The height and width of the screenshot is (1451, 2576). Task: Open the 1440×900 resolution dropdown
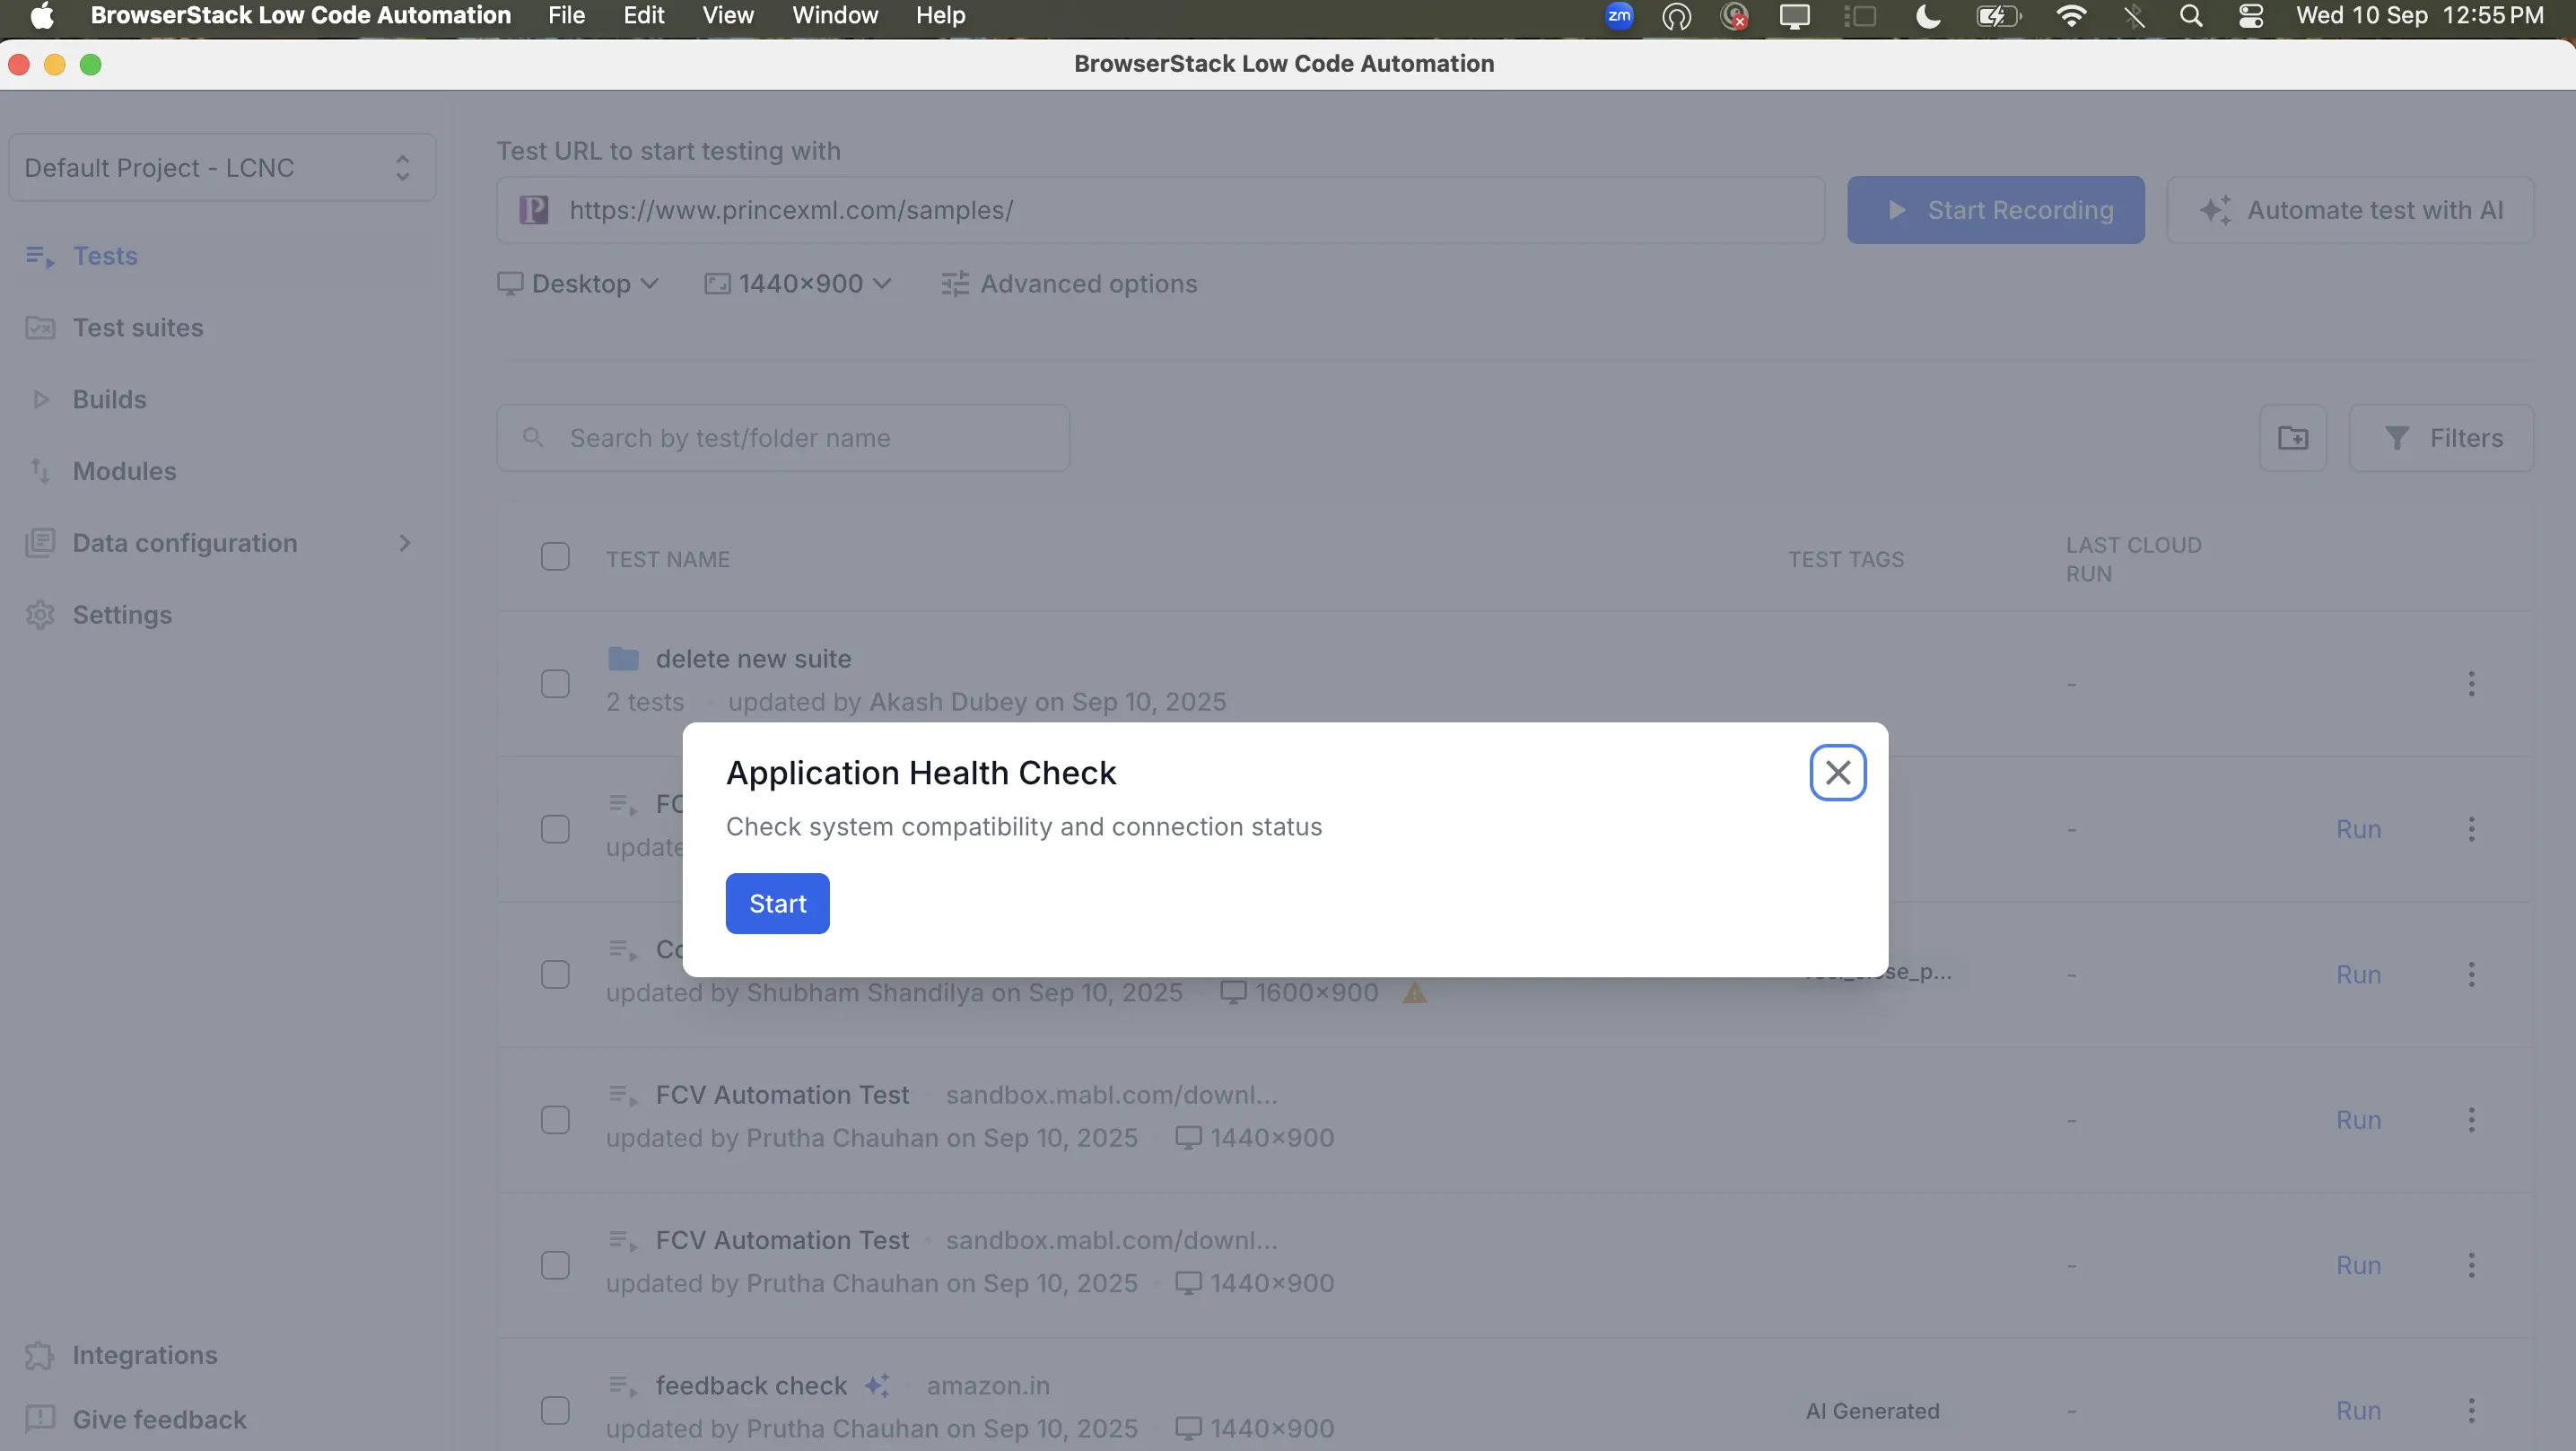pyautogui.click(x=798, y=284)
